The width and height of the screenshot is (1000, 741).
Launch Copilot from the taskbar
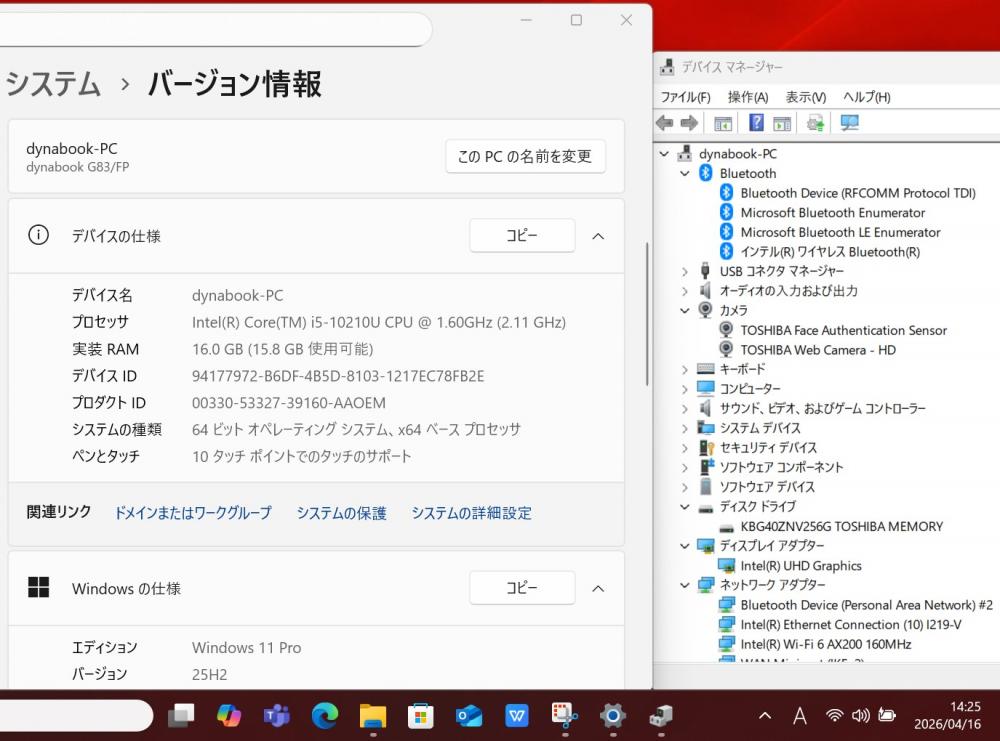(x=229, y=715)
